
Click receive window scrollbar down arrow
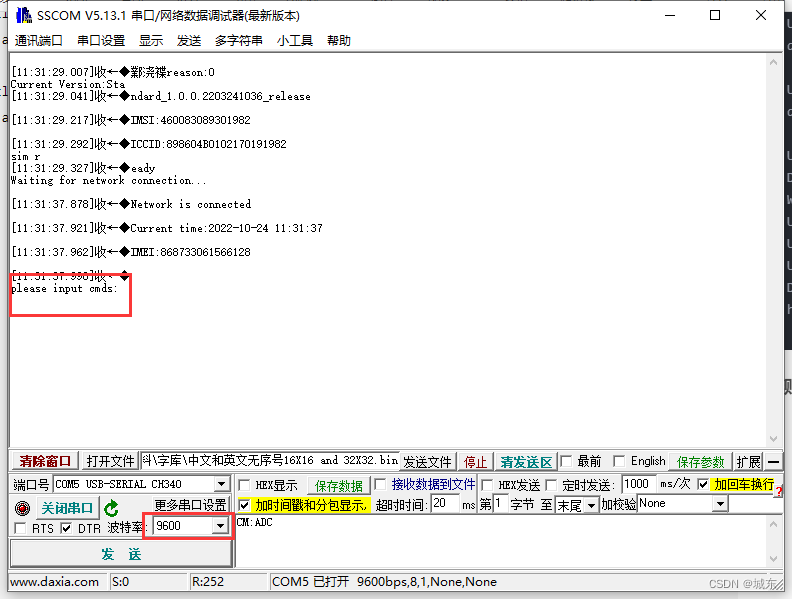point(773,439)
